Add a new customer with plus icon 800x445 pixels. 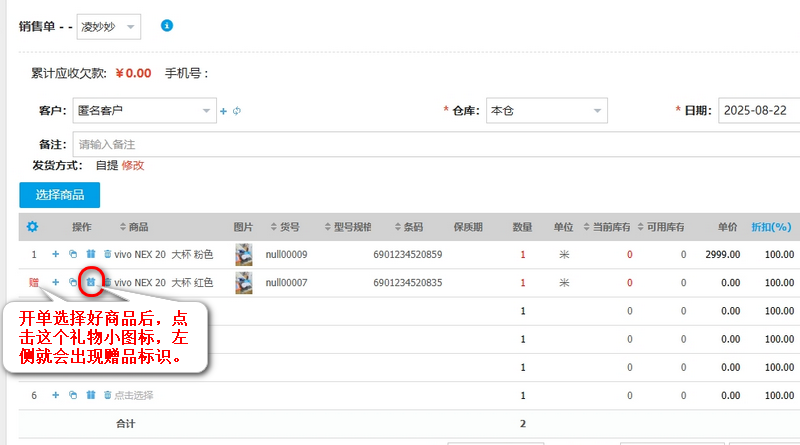[223, 111]
